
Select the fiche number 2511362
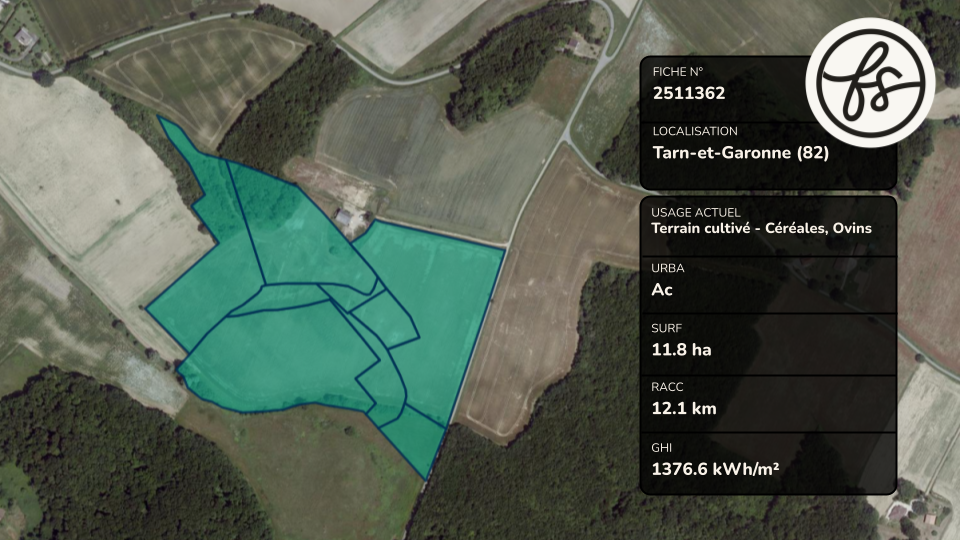point(689,94)
